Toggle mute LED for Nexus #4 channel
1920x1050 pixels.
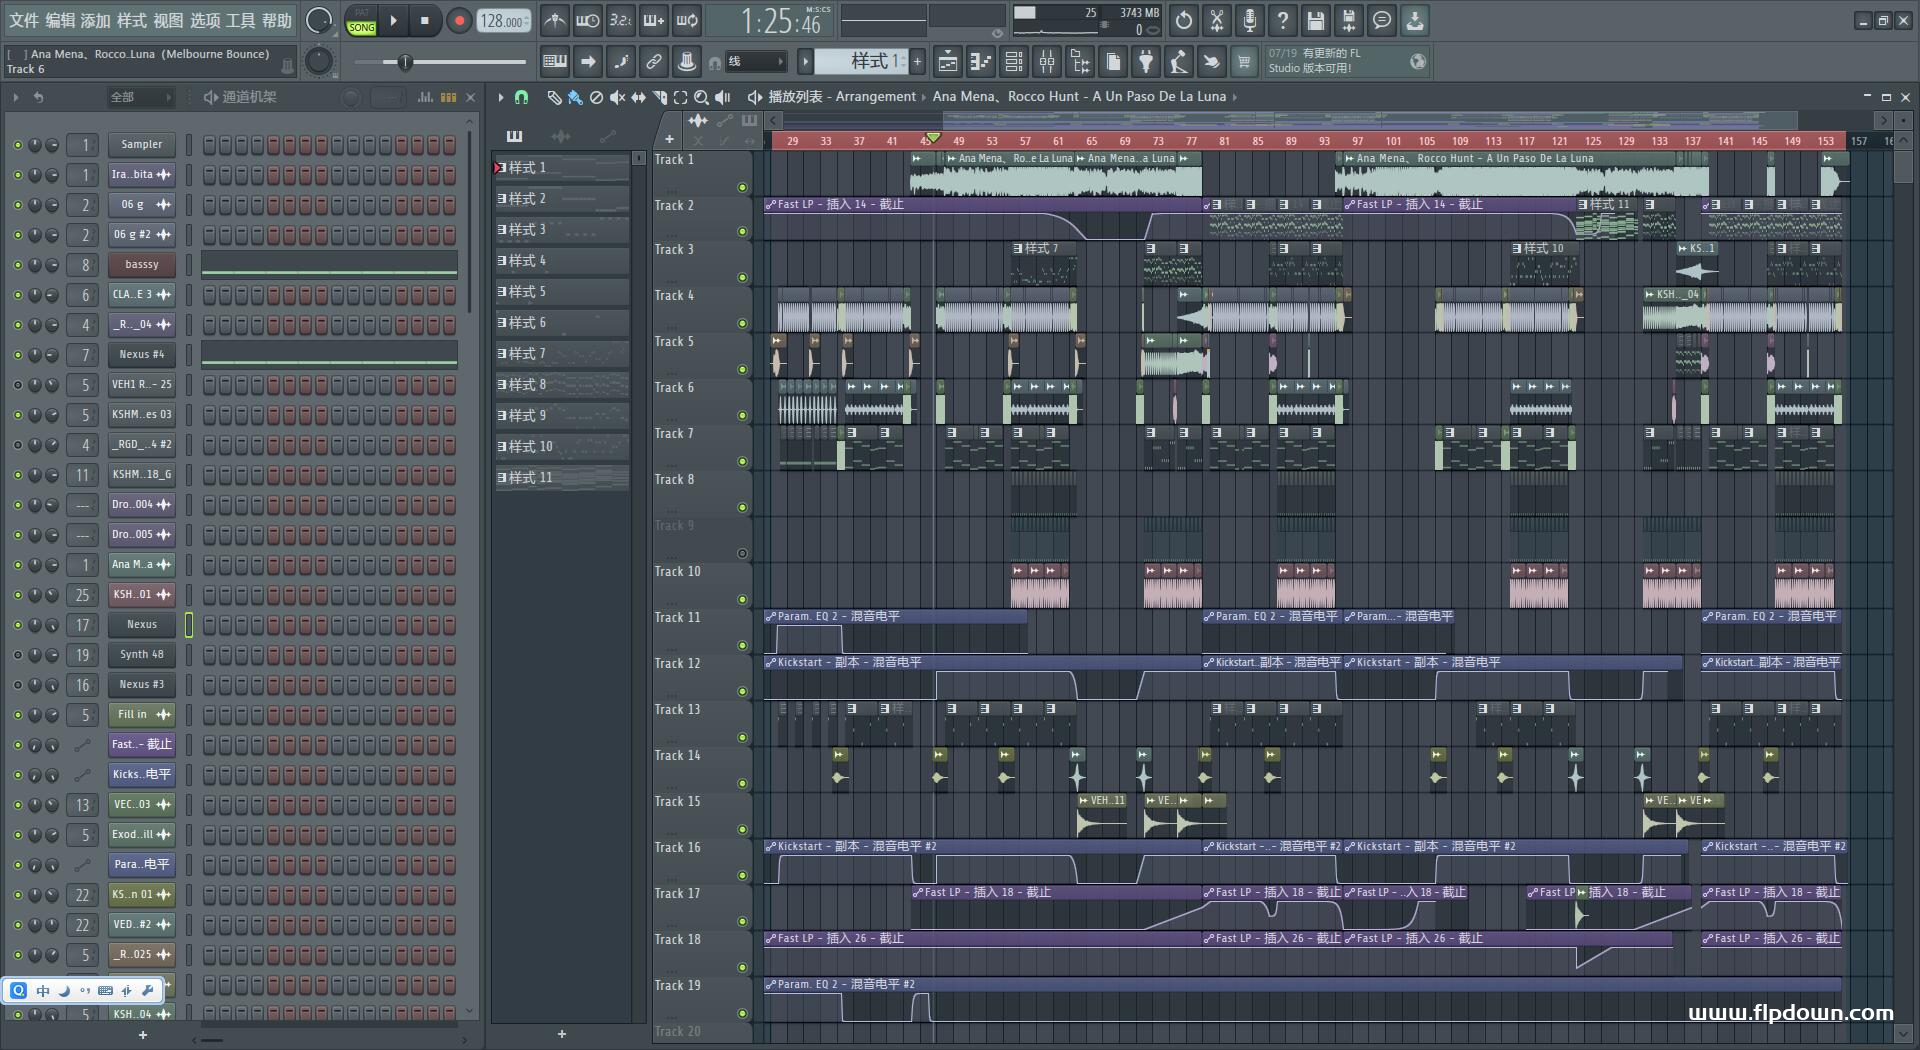click(x=17, y=355)
